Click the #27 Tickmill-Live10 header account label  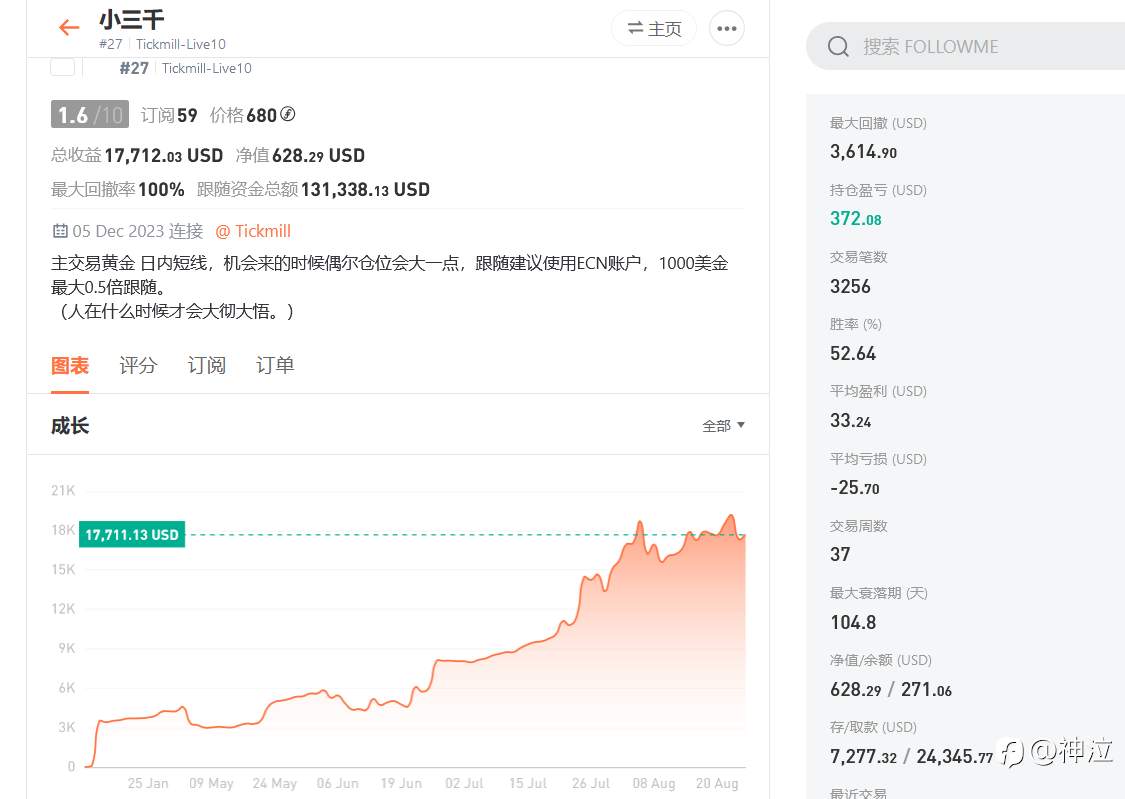162,44
